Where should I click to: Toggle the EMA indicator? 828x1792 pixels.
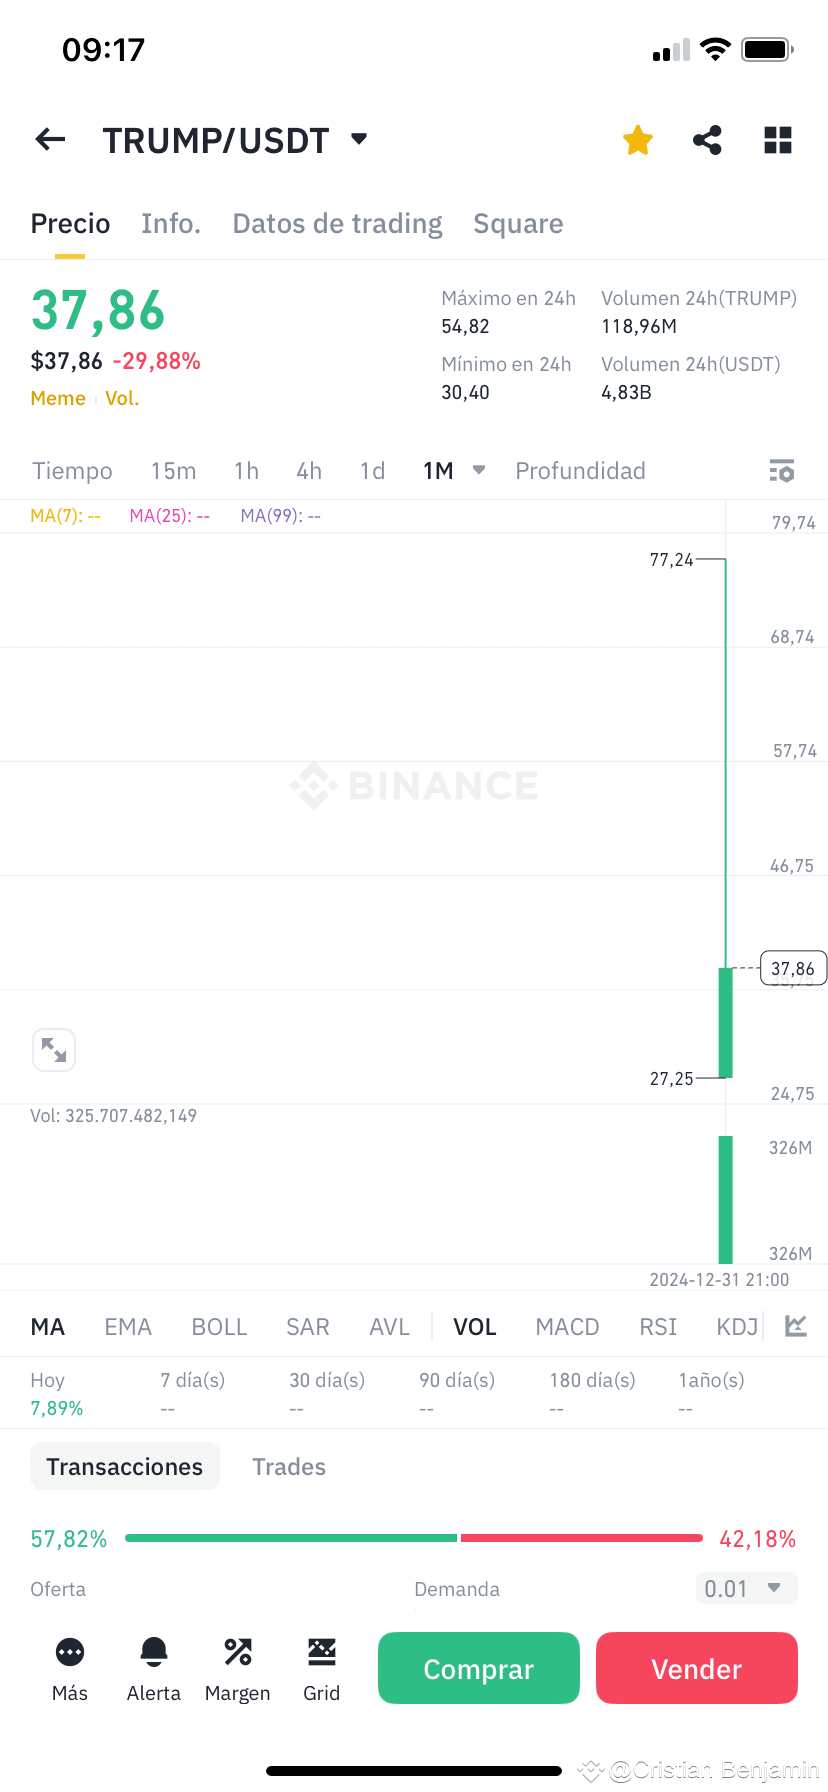tap(128, 1327)
